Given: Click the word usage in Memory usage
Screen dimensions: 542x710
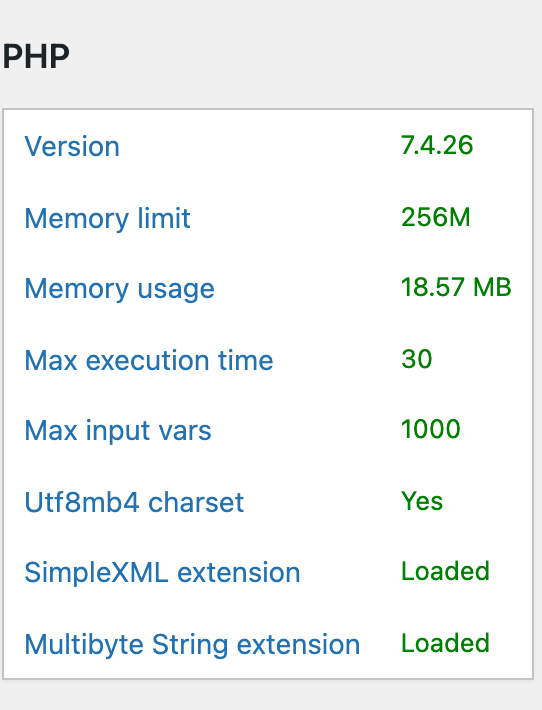Looking at the screenshot, I should 176,290.
